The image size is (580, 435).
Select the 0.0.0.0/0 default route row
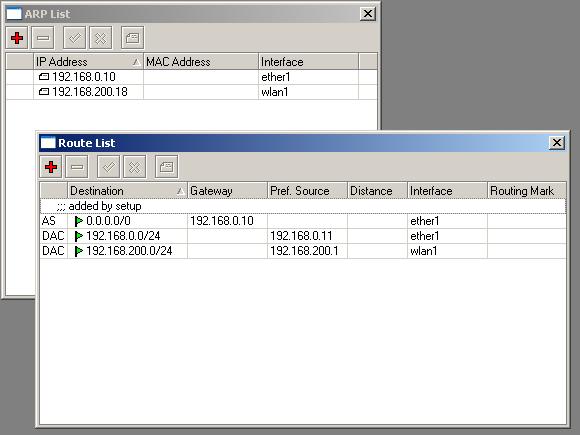click(x=303, y=221)
